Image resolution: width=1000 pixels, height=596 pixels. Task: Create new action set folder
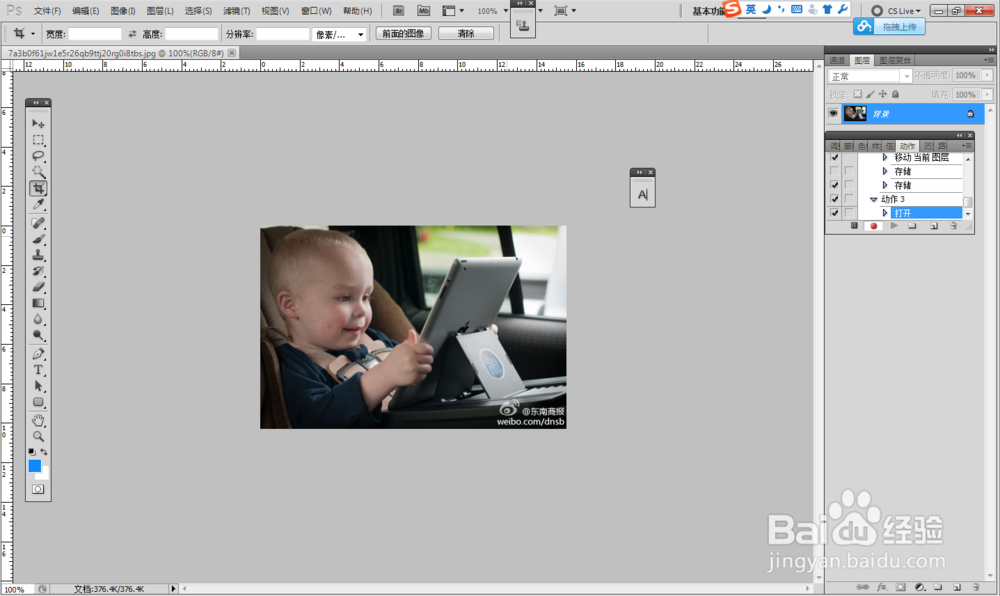(x=913, y=226)
